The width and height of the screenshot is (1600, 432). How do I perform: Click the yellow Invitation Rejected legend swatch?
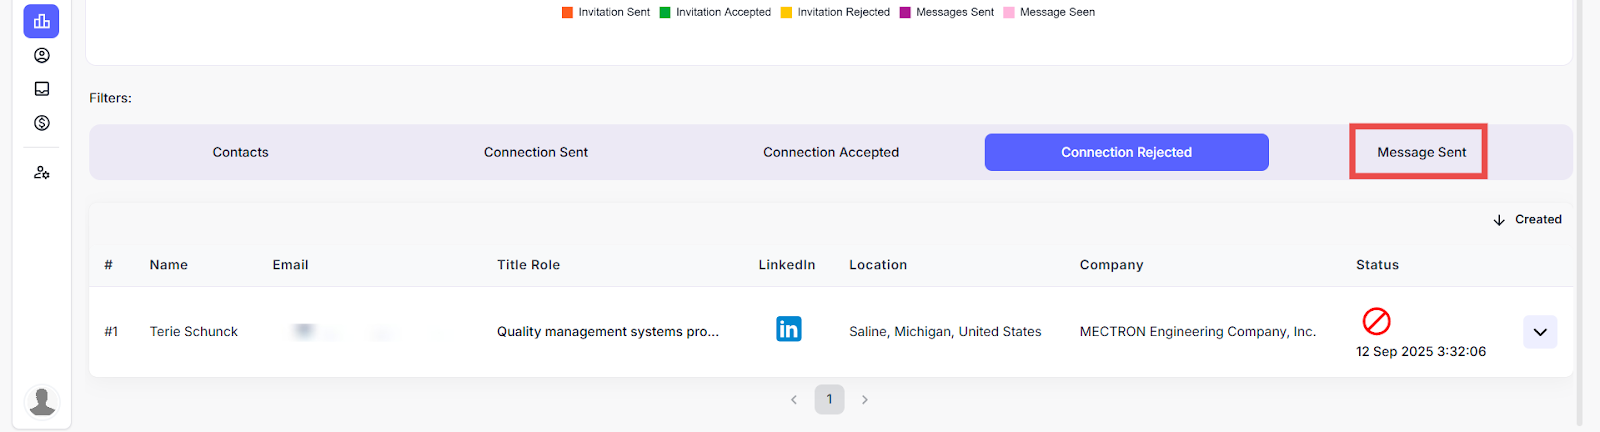point(787,13)
